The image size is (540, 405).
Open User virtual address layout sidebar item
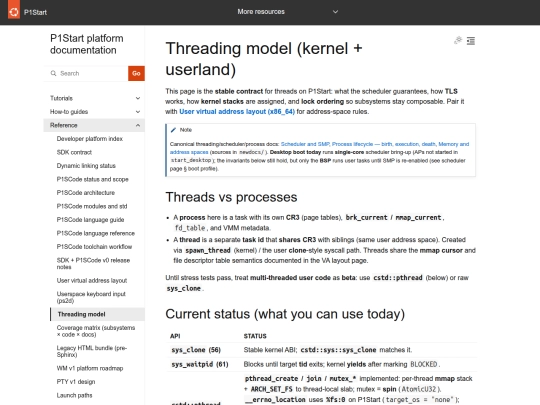pos(92,280)
